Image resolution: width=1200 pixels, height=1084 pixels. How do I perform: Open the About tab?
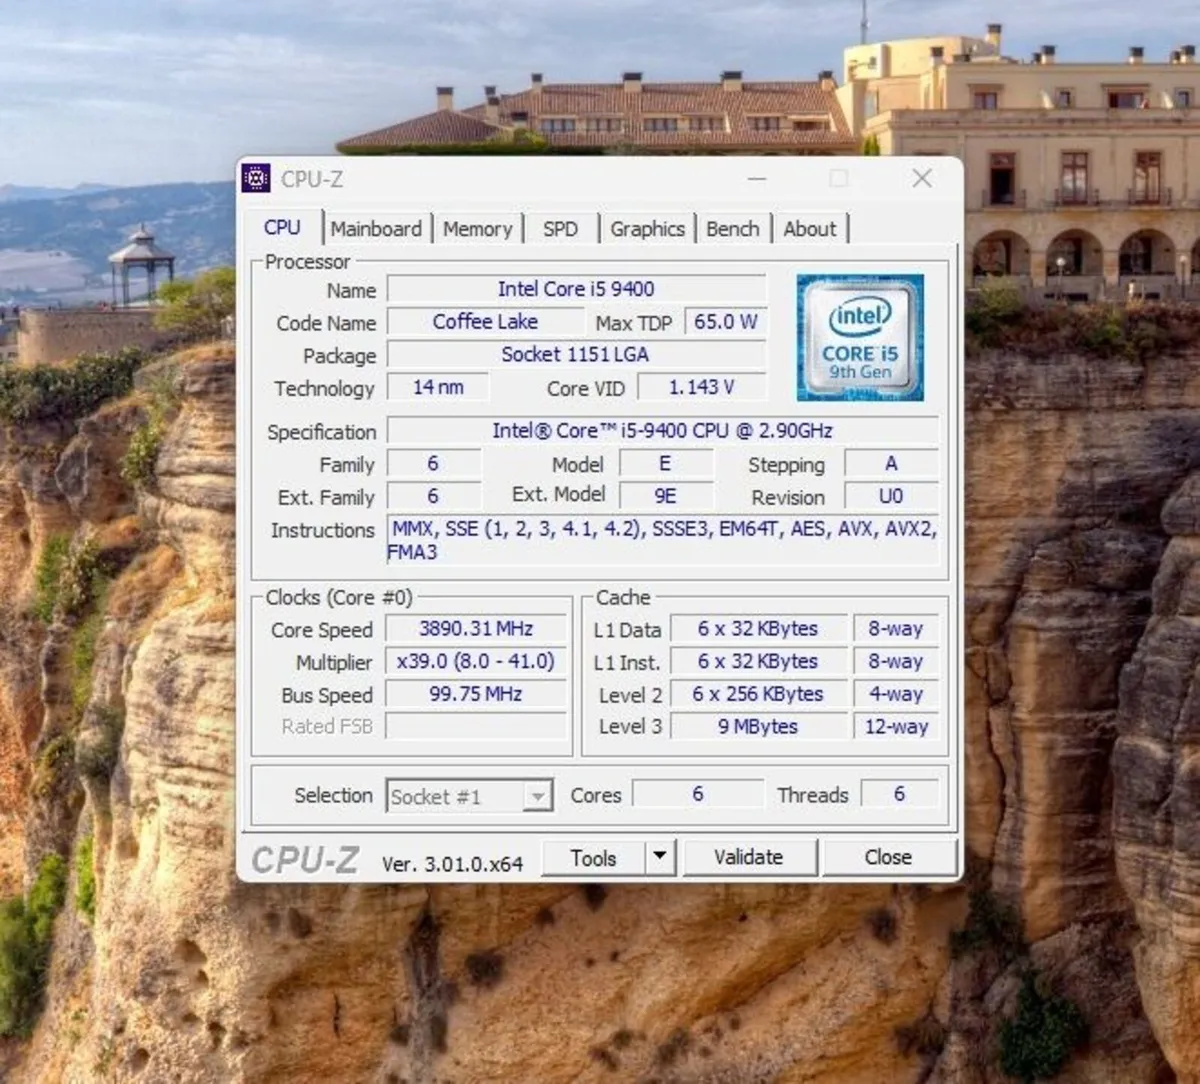(x=810, y=229)
